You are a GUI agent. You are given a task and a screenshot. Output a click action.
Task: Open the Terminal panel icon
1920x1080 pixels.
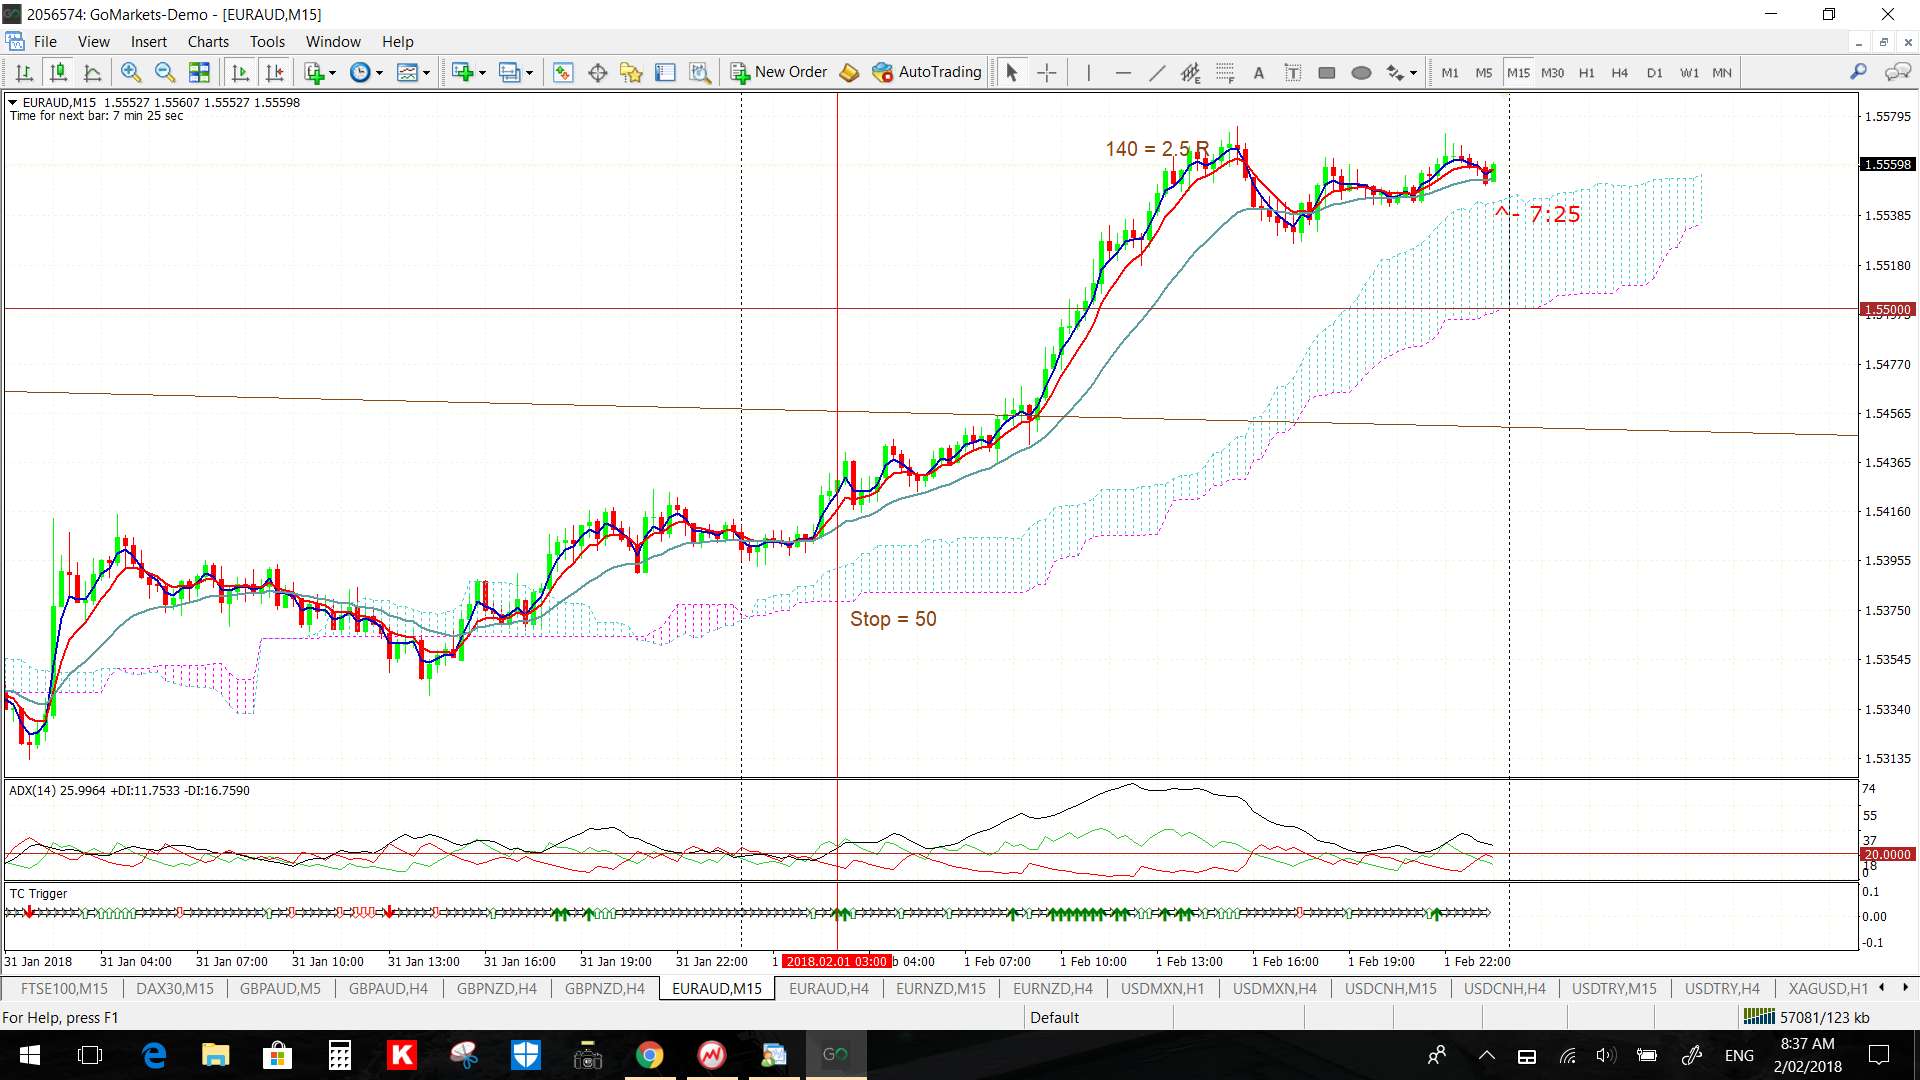[x=665, y=72]
